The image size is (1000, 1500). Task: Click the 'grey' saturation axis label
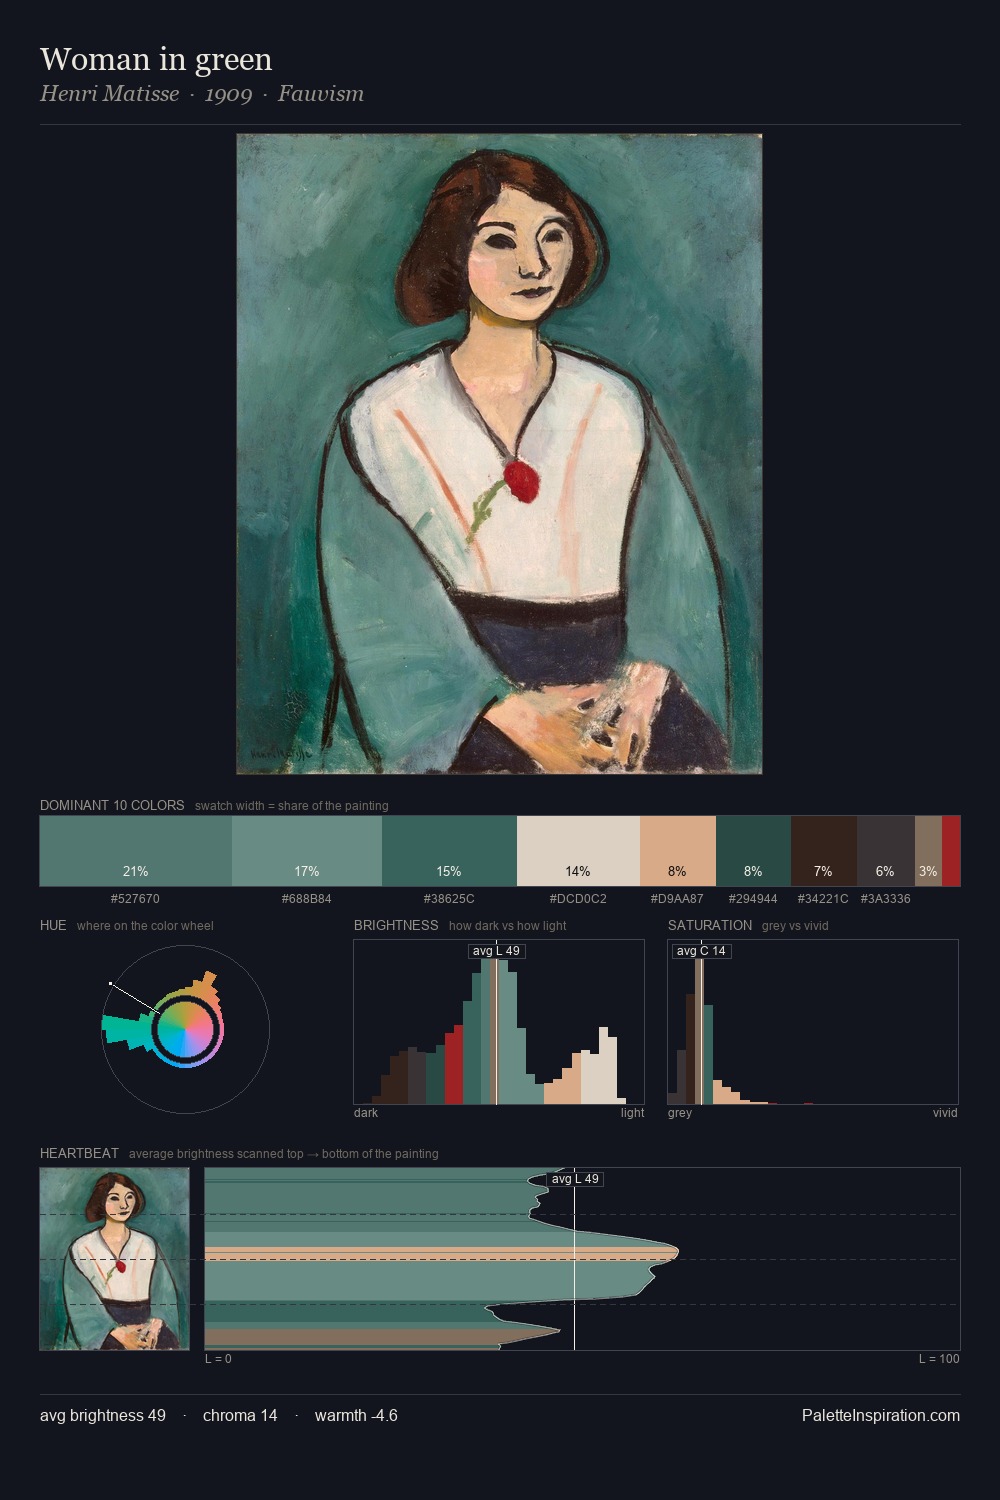coord(680,1113)
